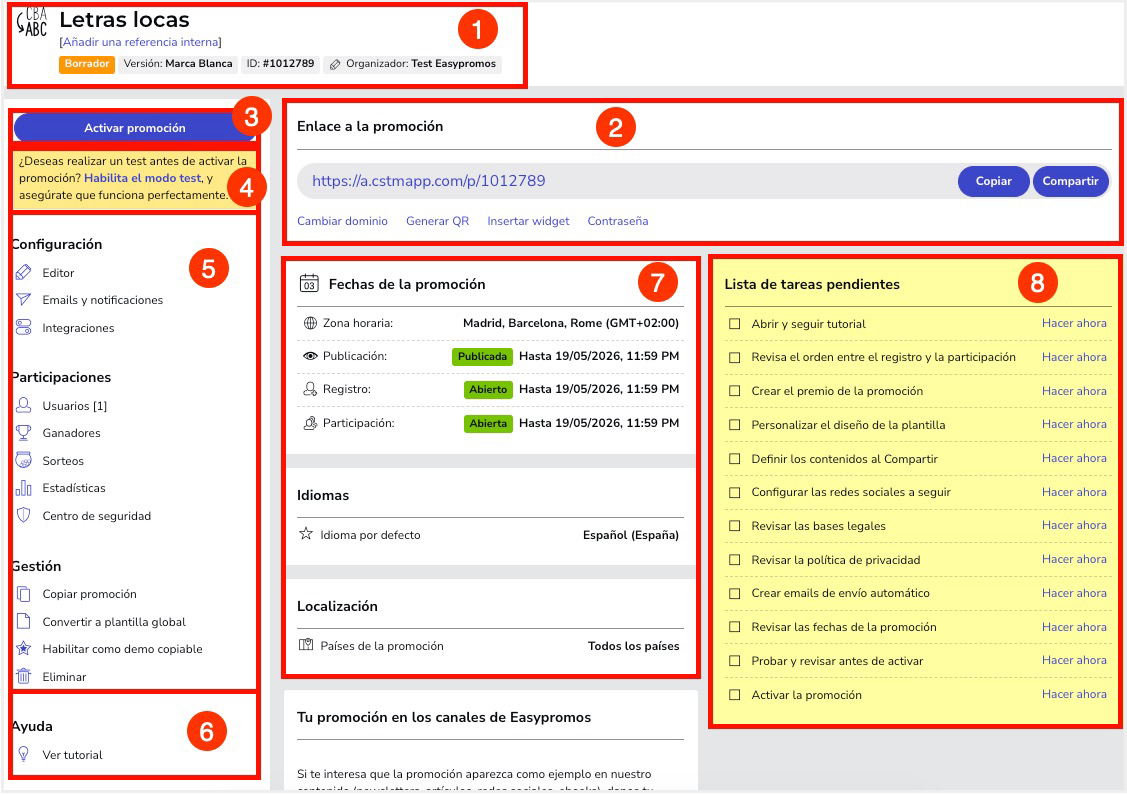
Task: Click the Copiar promoción duplicate icon
Action: [x=24, y=594]
